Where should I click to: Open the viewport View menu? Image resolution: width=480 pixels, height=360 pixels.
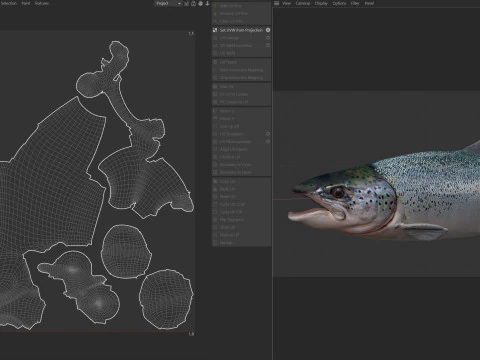point(287,3)
